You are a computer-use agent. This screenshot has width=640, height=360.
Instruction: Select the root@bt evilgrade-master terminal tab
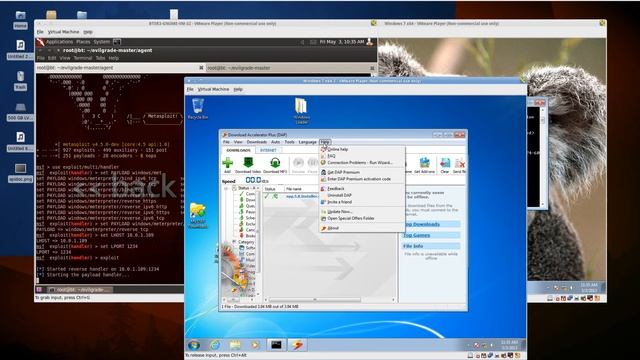[x=290, y=68]
